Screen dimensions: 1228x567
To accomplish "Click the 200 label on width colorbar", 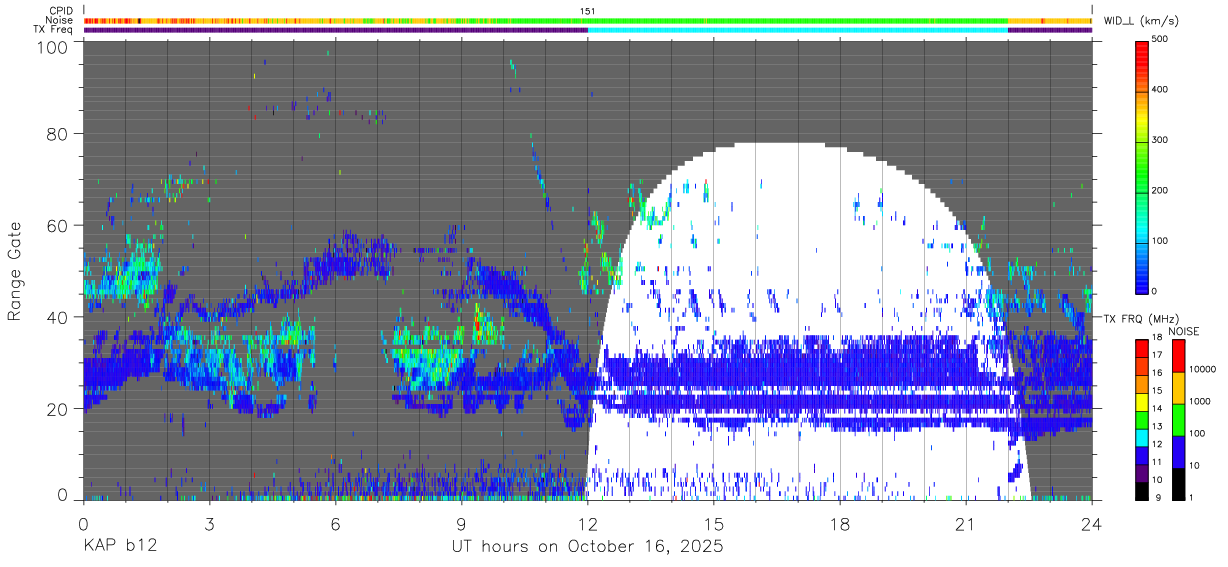I will click(1160, 190).
